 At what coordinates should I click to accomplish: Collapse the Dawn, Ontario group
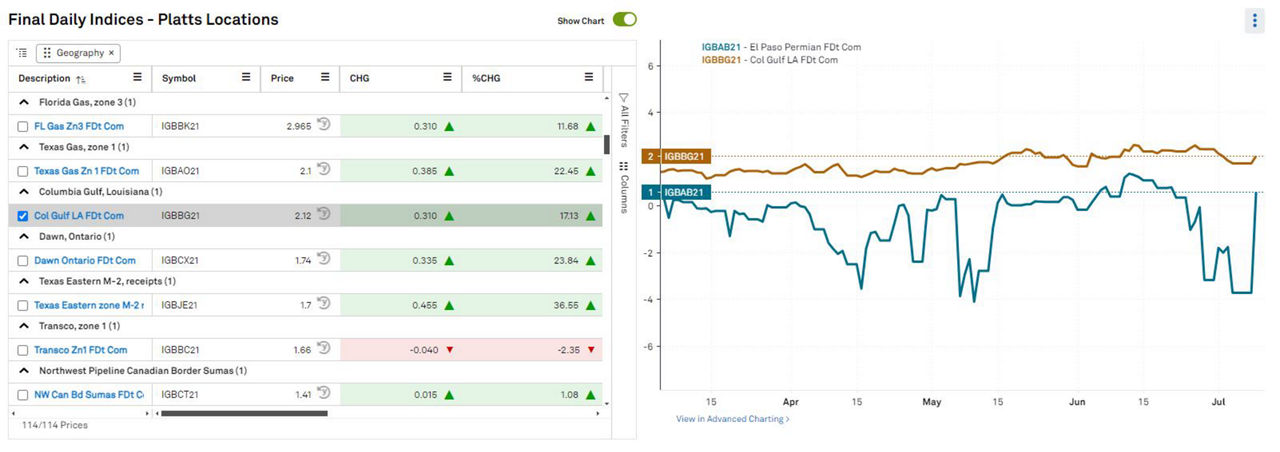click(x=23, y=237)
